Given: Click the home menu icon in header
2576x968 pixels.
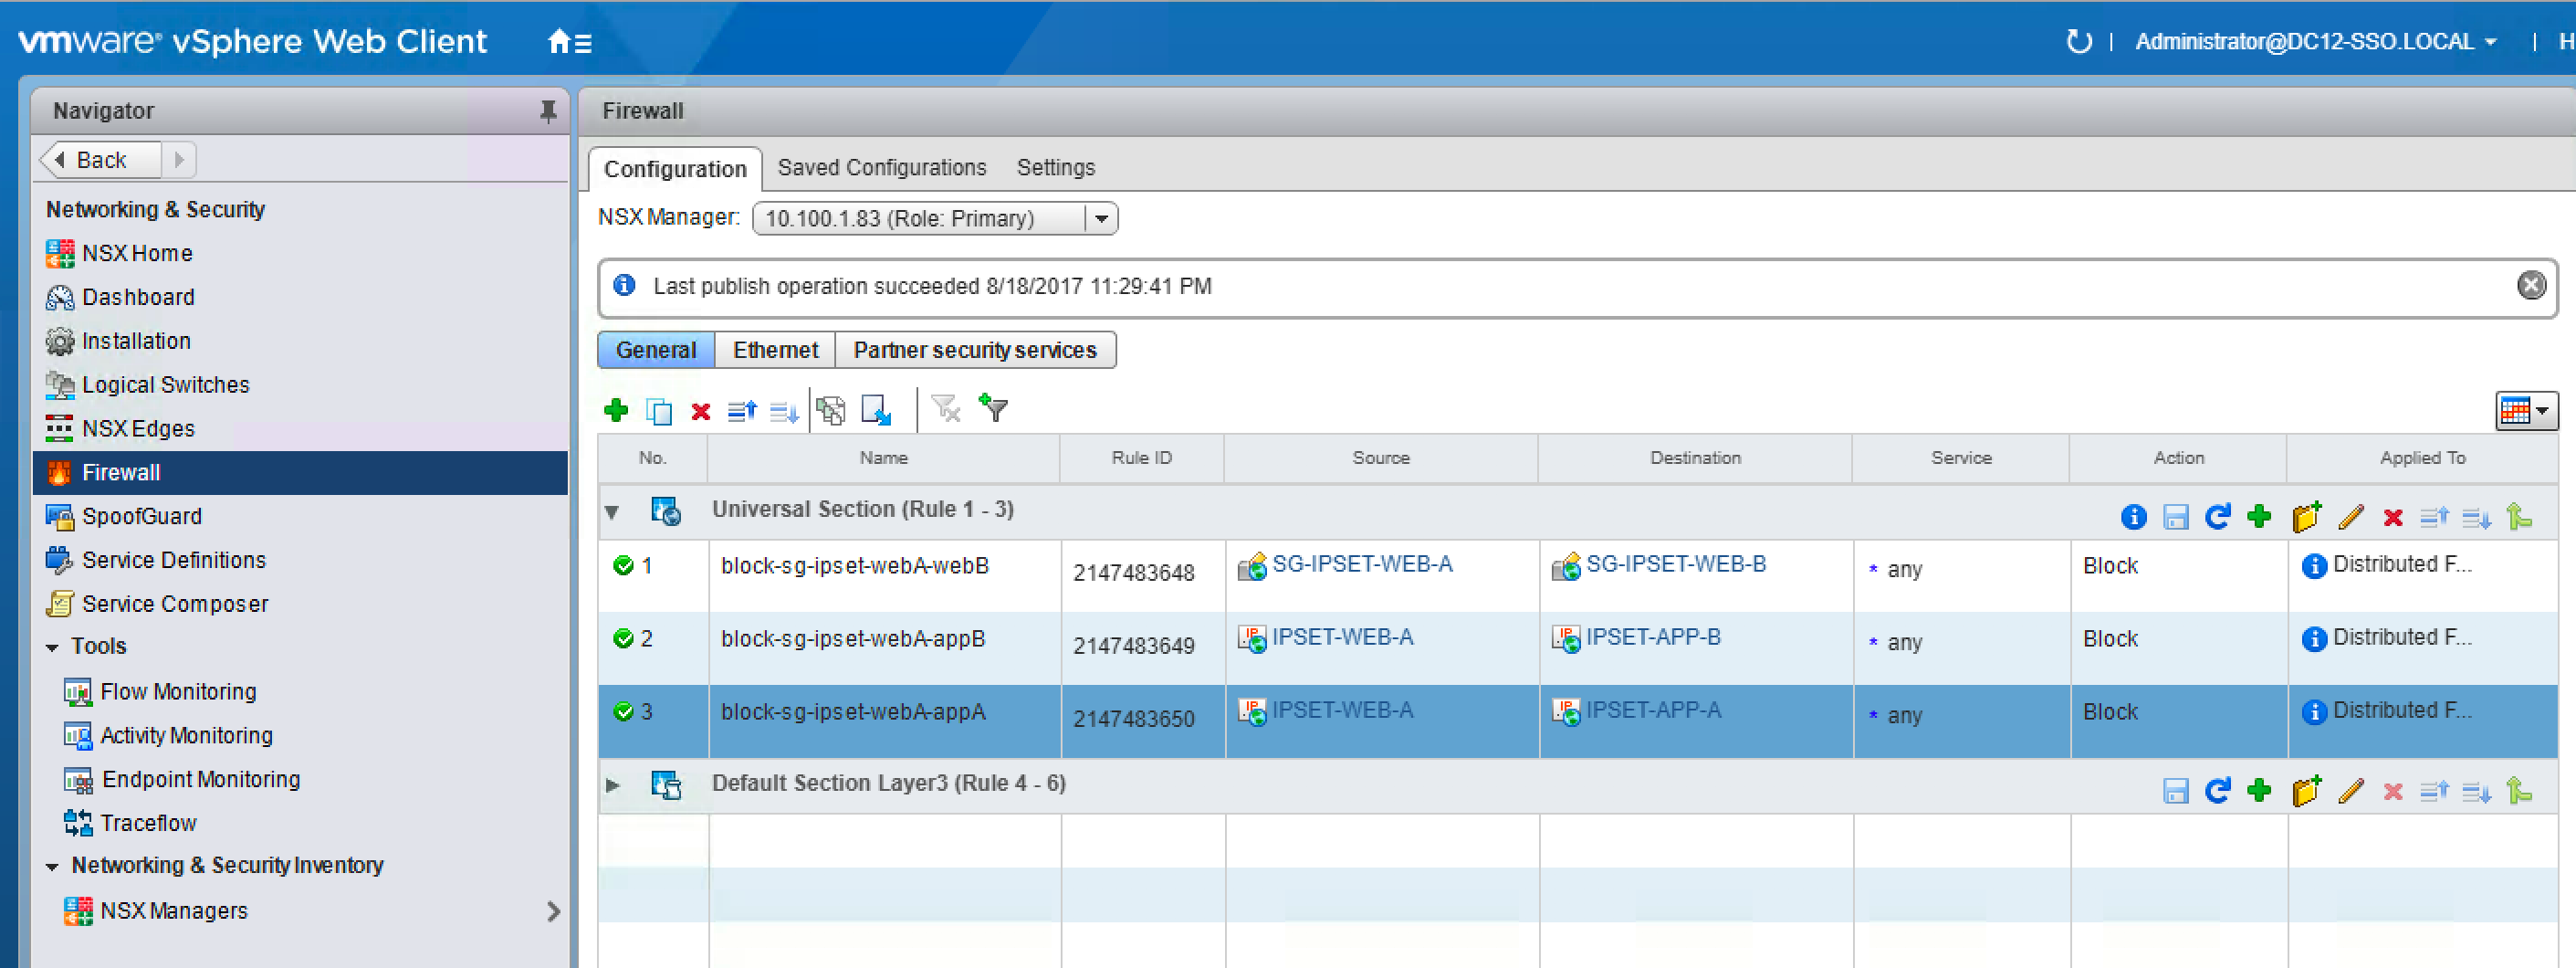Looking at the screenshot, I should click(x=569, y=42).
